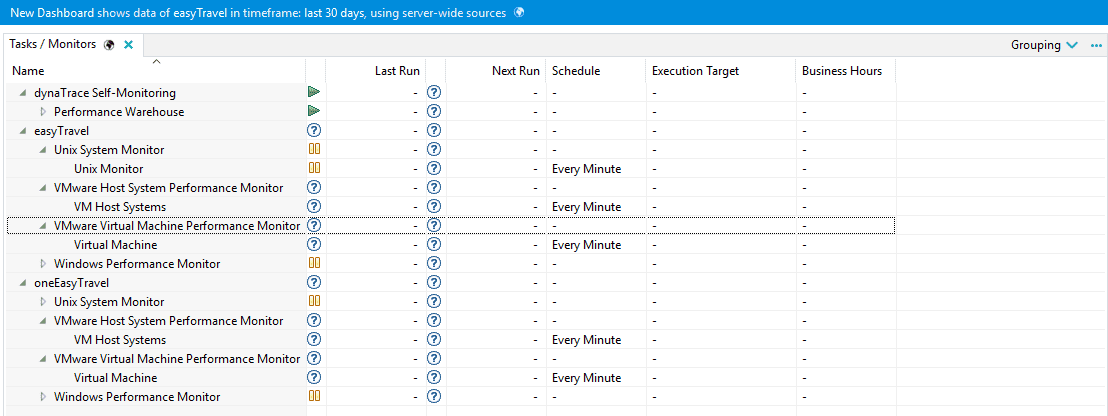The width and height of the screenshot is (1108, 416).
Task: Click the globe icon in the dashboard title bar
Action: pyautogui.click(x=519, y=13)
